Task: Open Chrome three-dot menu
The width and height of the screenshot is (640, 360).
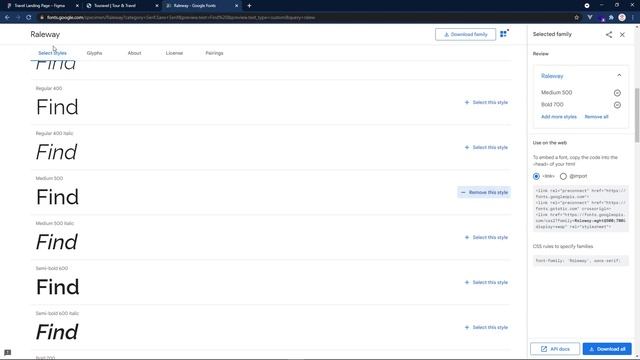Action: click(x=633, y=18)
